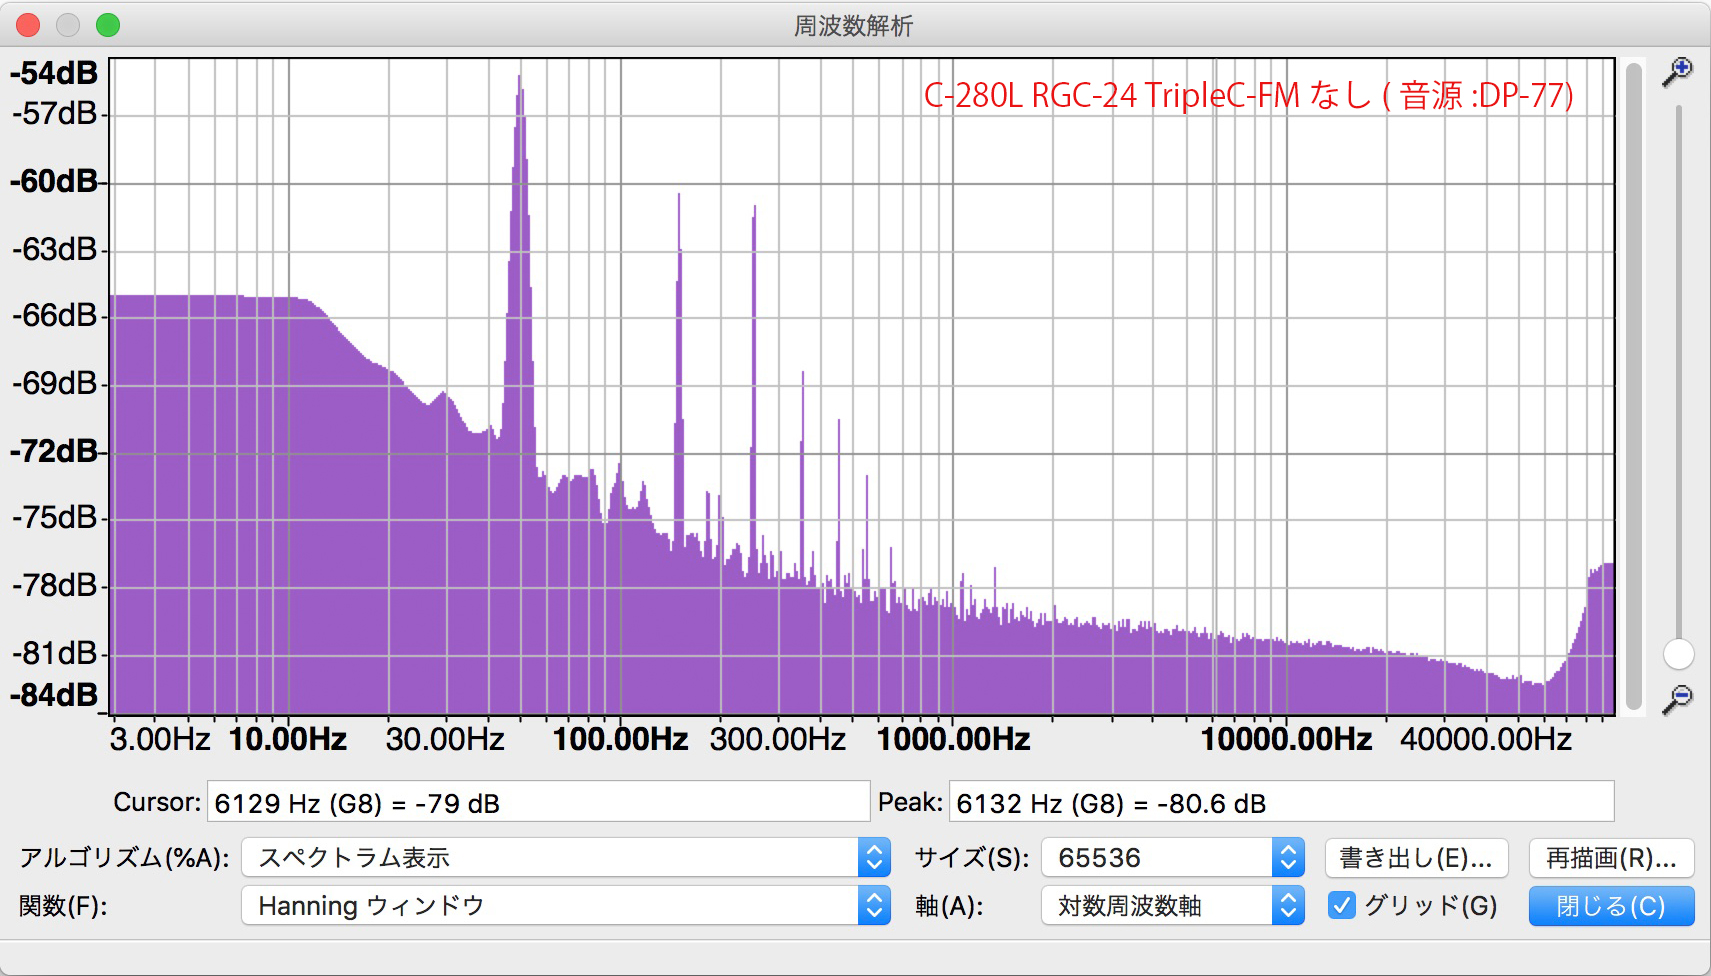Toggle the グリッド(G) checkbox
This screenshot has height=976, width=1711.
1342,905
